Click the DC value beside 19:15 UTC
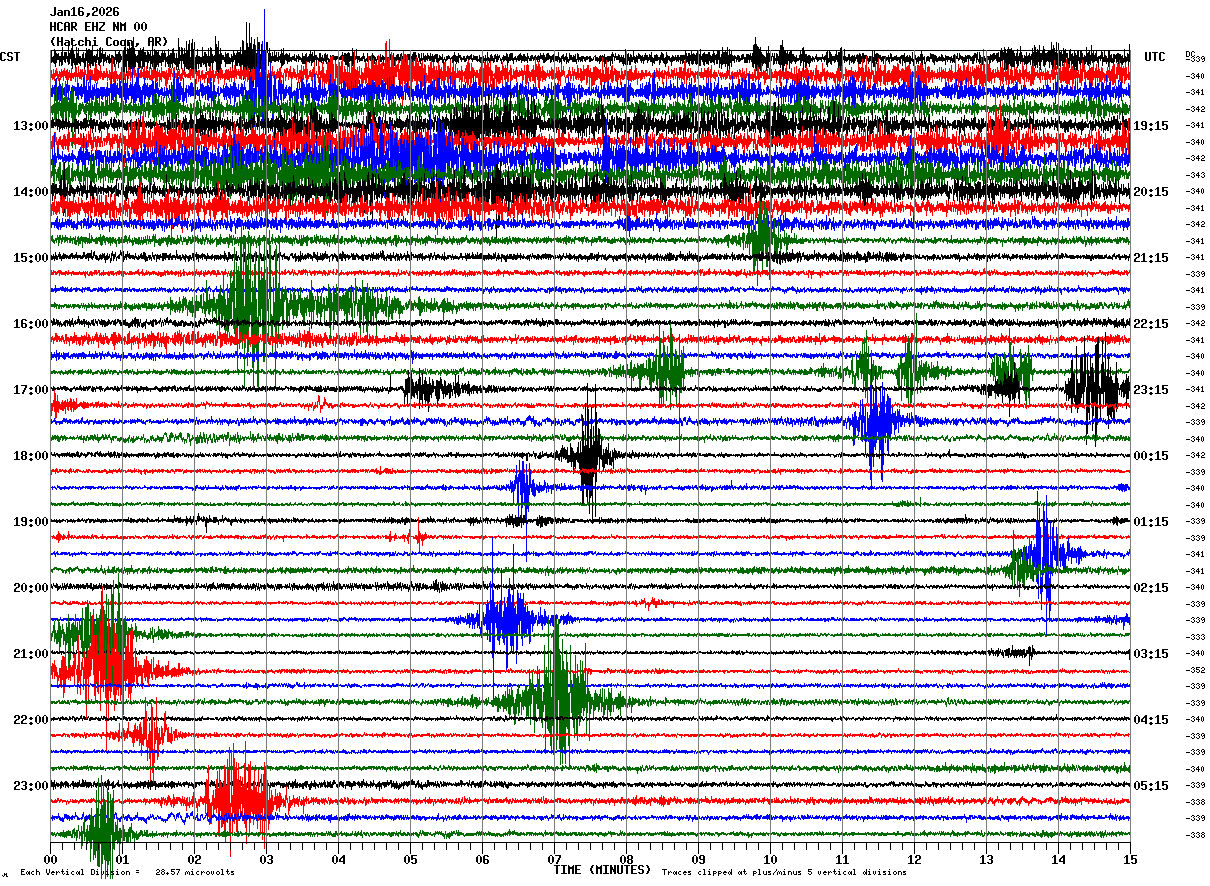 tap(1195, 126)
